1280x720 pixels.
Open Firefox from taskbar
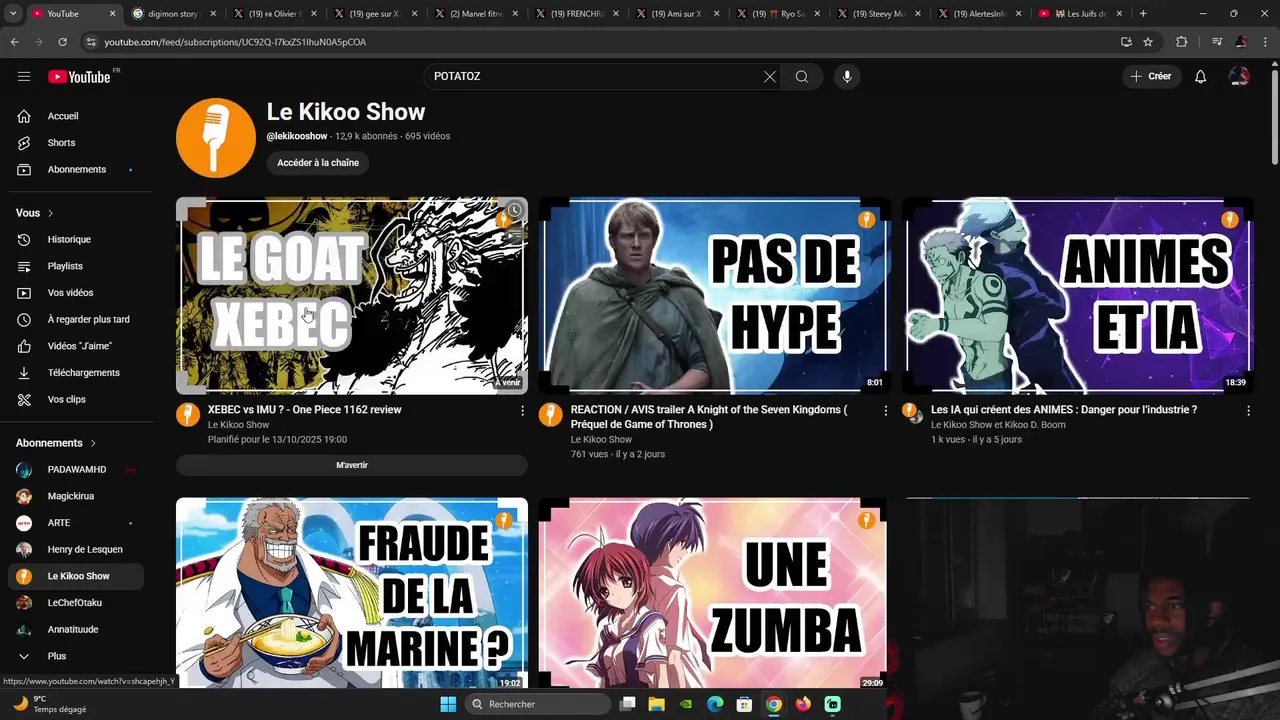(x=803, y=704)
